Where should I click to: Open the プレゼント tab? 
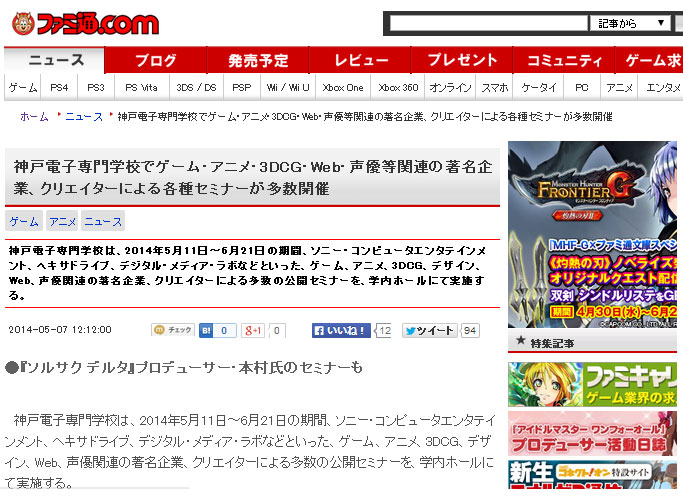pos(462,60)
